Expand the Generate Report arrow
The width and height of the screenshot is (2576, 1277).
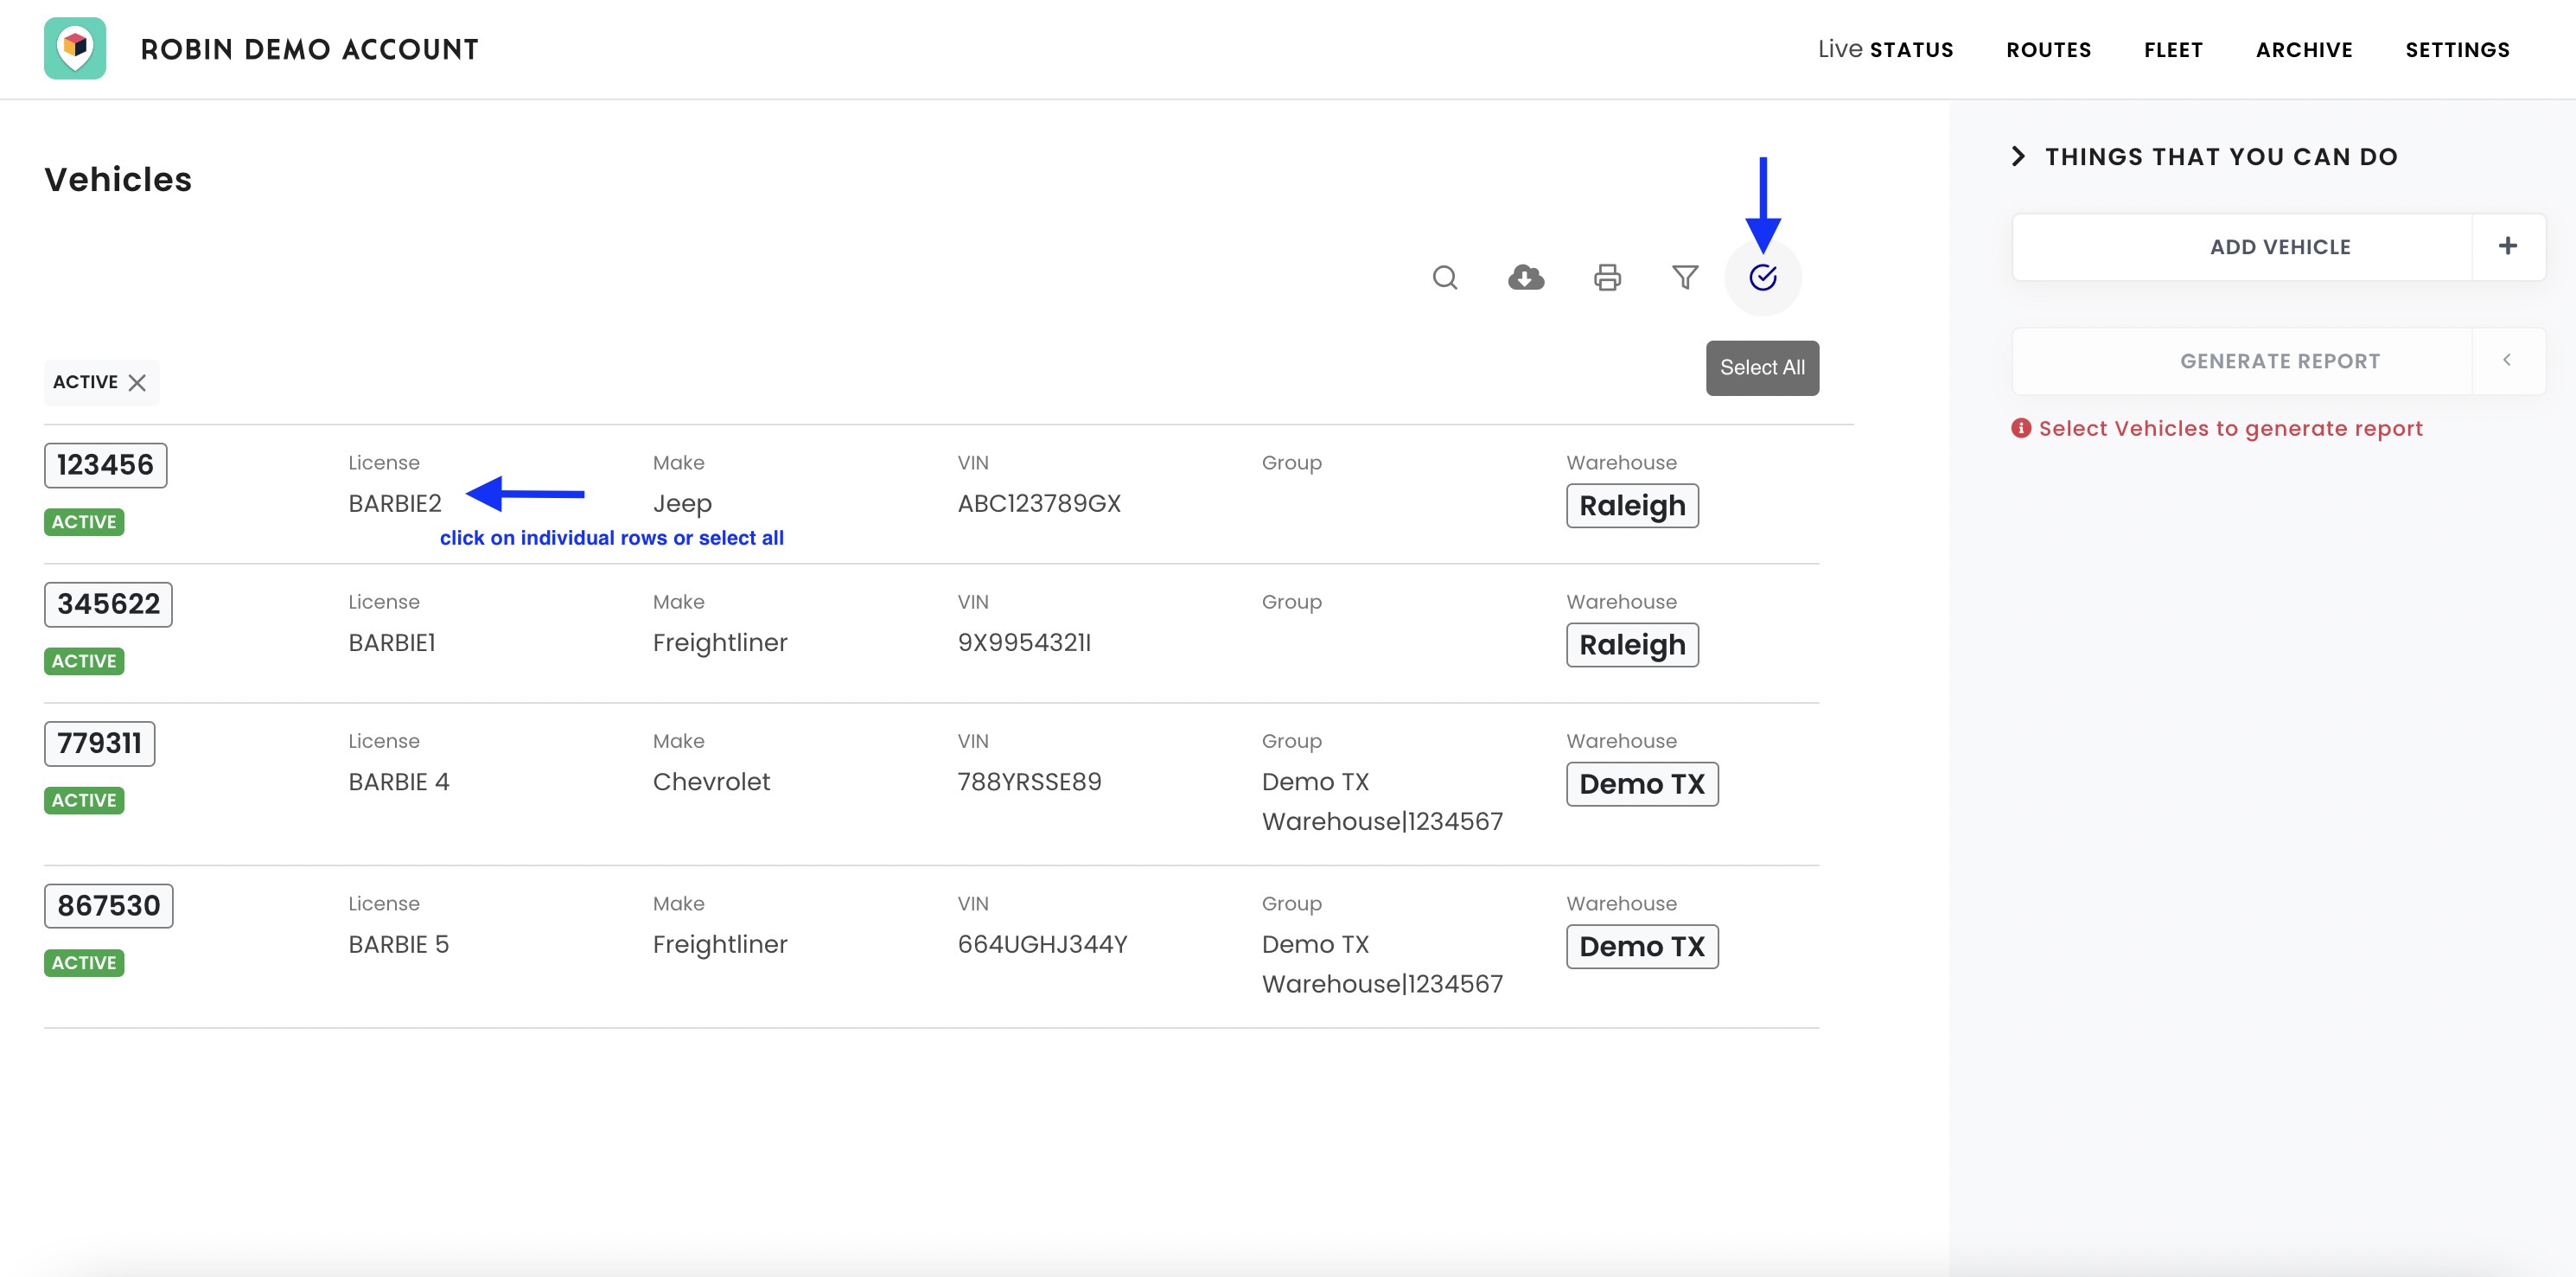2506,360
